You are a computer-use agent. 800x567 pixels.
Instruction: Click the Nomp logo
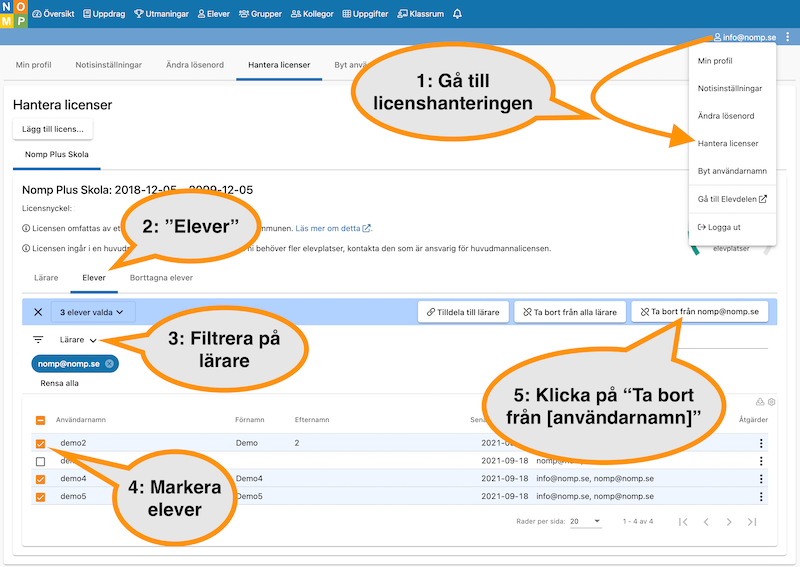pos(14,14)
